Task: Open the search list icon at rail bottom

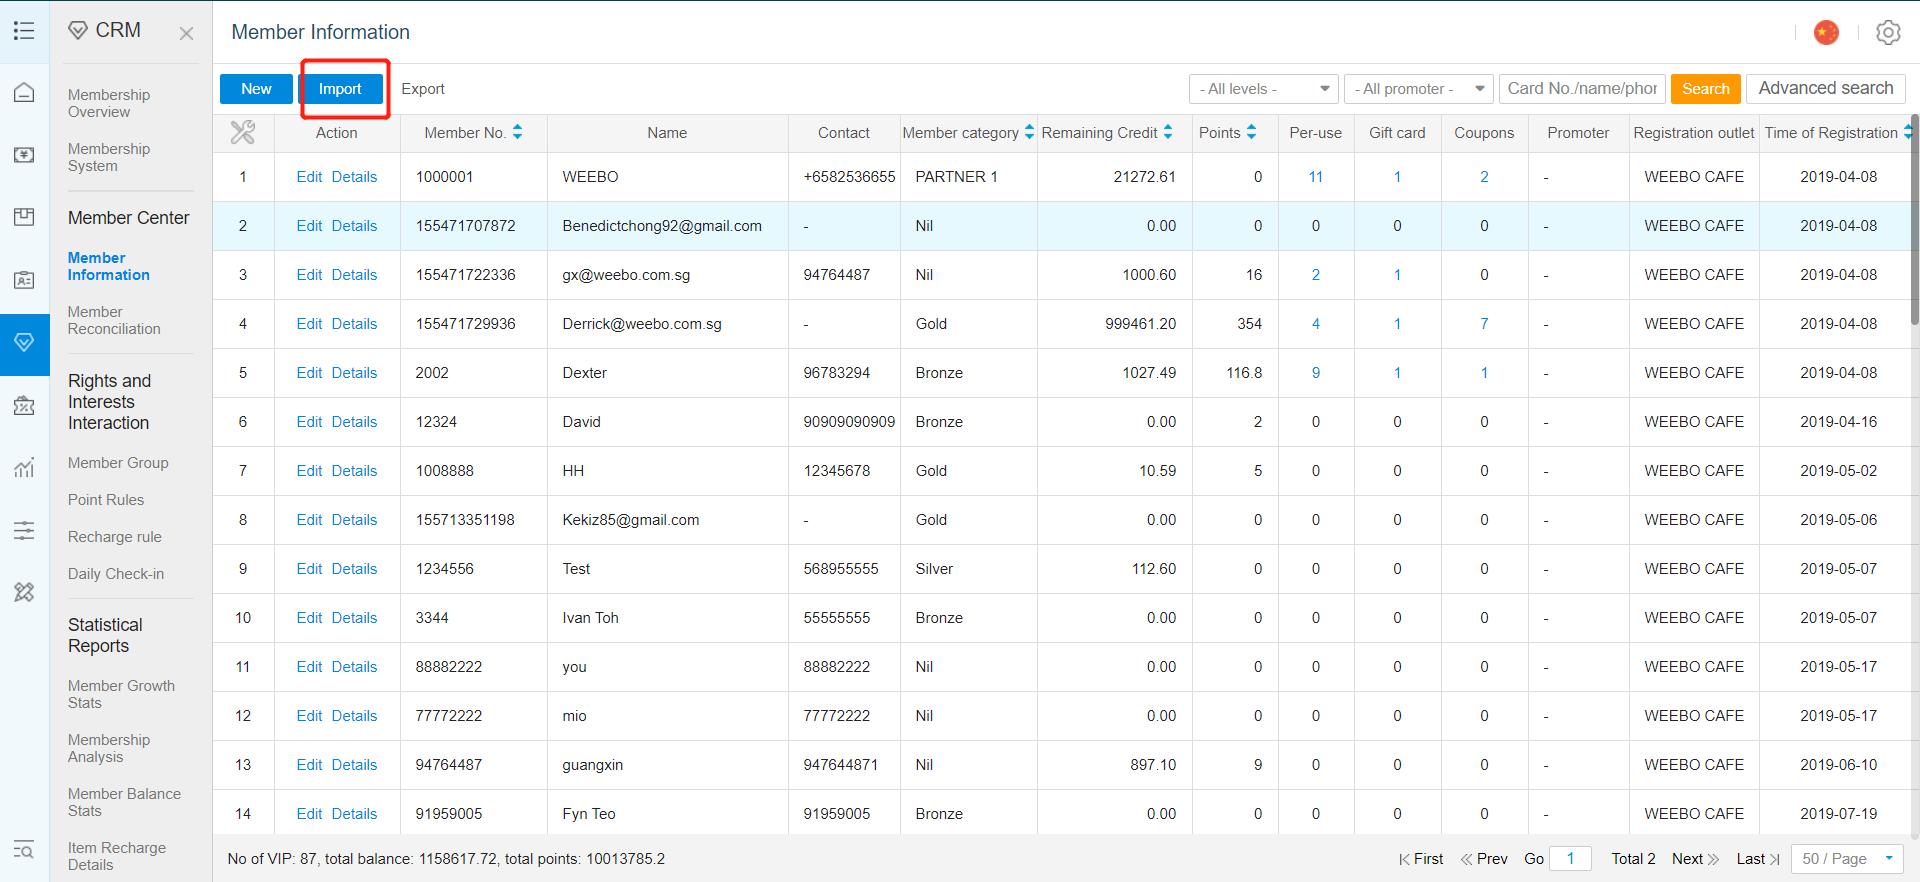Action: [24, 849]
